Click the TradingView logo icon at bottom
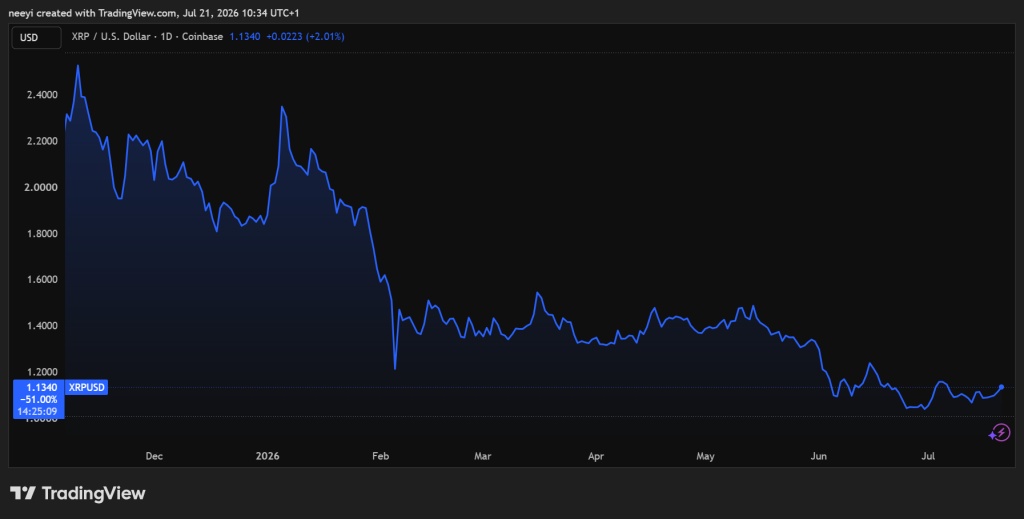 (23, 493)
